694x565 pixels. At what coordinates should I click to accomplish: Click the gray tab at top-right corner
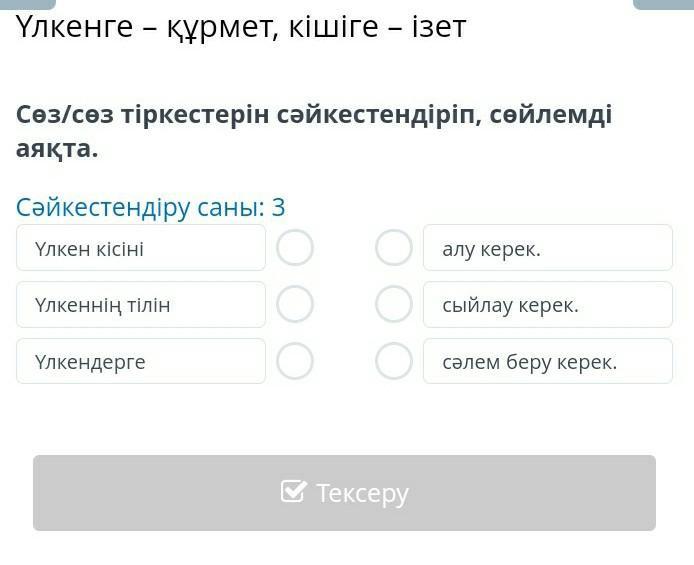pyautogui.click(x=663, y=4)
